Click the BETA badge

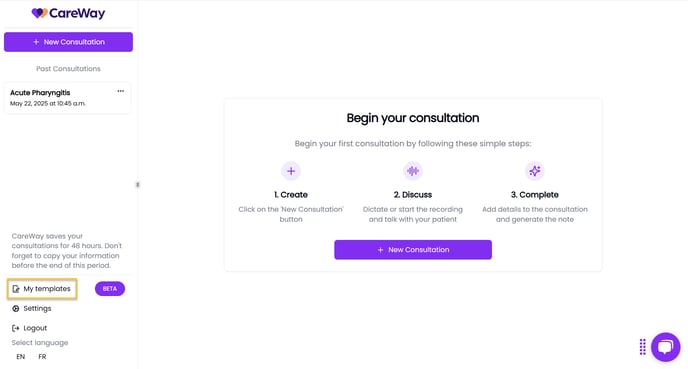[x=110, y=289]
